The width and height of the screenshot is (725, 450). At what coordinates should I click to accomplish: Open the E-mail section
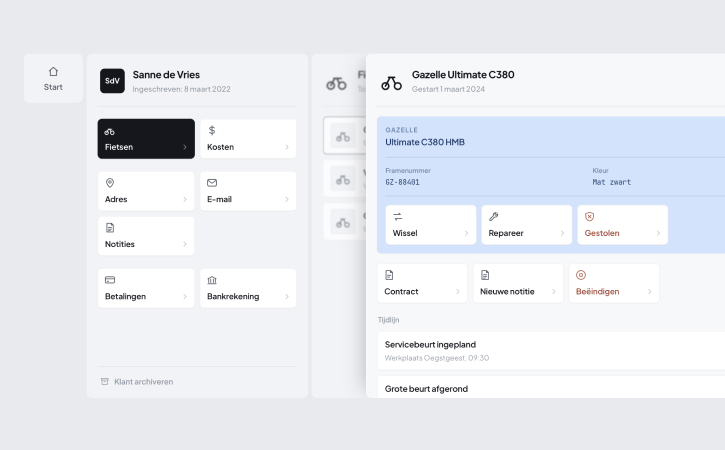coord(248,191)
